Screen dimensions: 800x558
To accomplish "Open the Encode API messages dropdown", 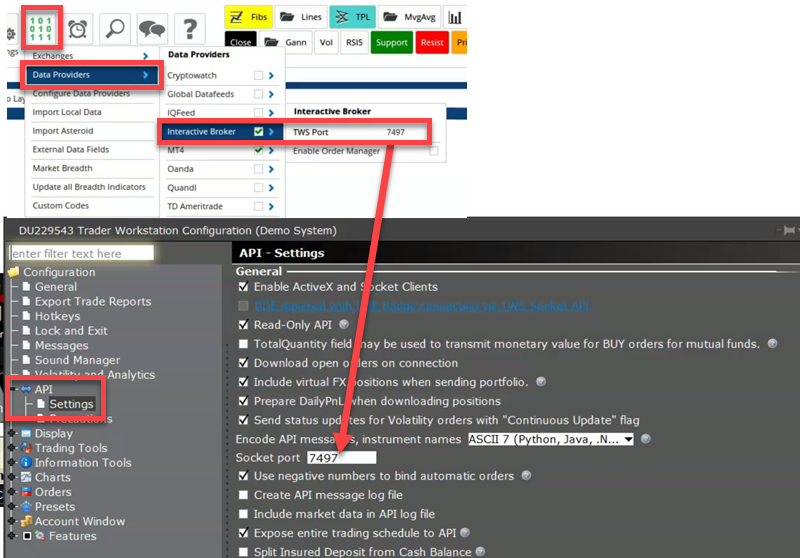I will pyautogui.click(x=551, y=439).
